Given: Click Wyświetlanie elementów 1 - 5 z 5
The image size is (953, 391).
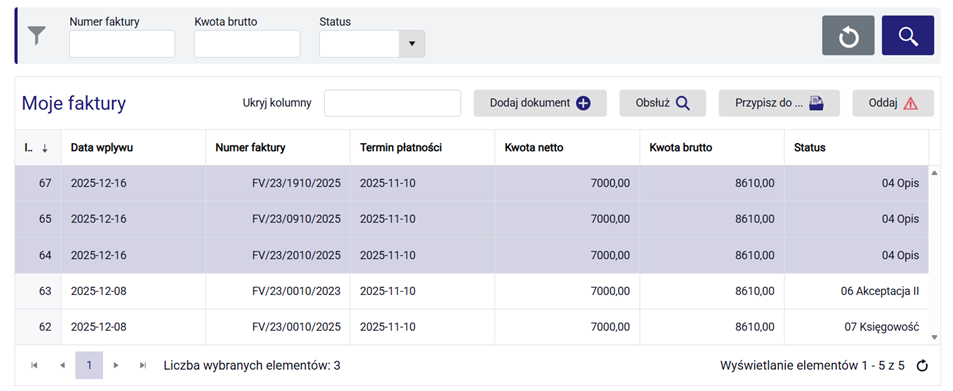Looking at the screenshot, I should [x=813, y=365].
